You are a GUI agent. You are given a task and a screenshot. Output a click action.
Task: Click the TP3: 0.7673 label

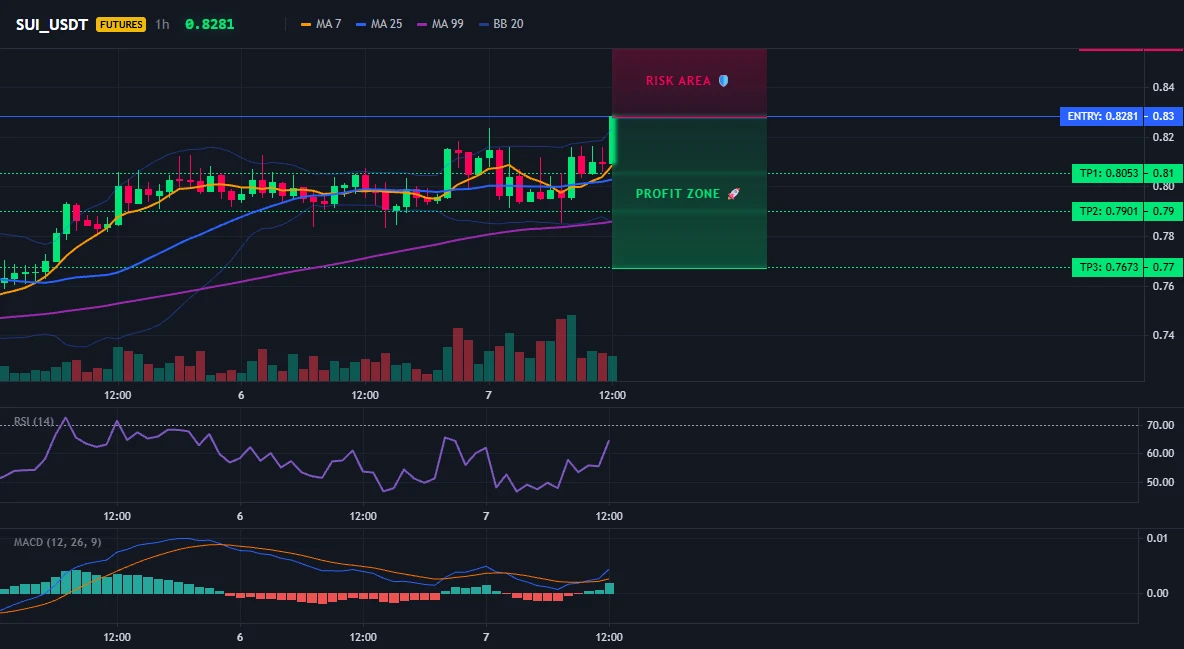tap(1108, 267)
